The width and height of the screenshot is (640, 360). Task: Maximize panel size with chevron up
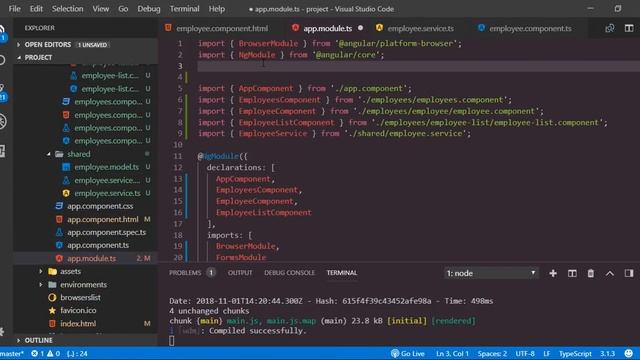point(609,273)
